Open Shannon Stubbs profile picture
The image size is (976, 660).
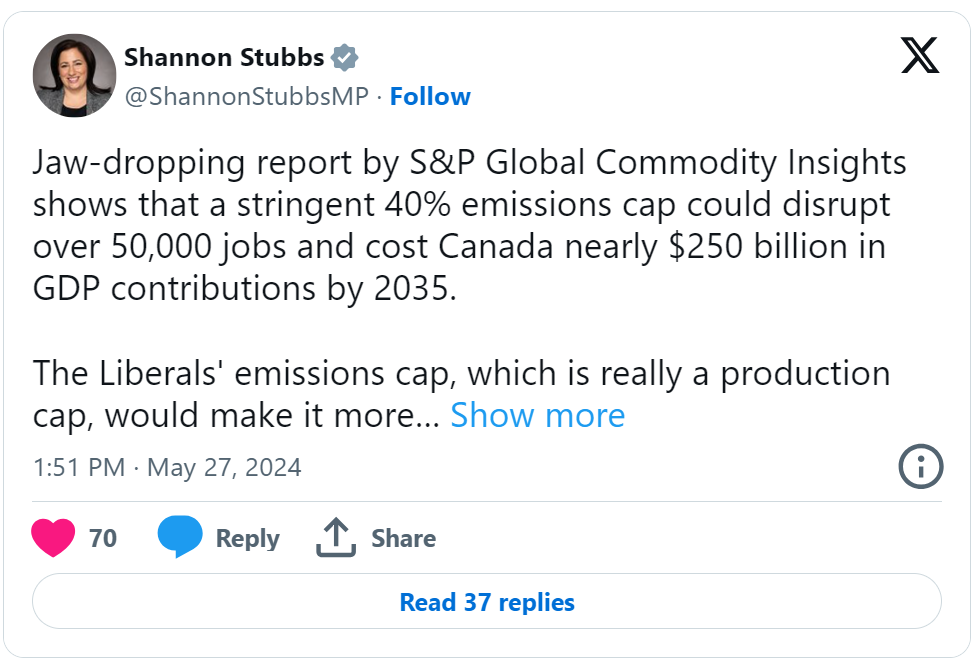point(74,75)
